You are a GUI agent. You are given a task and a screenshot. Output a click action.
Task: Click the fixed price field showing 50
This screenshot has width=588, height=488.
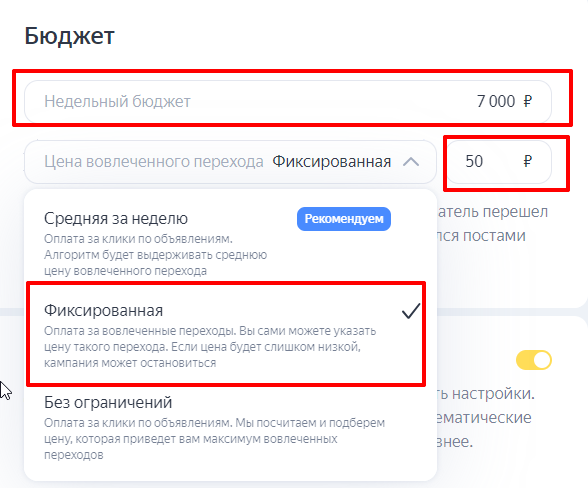click(499, 162)
